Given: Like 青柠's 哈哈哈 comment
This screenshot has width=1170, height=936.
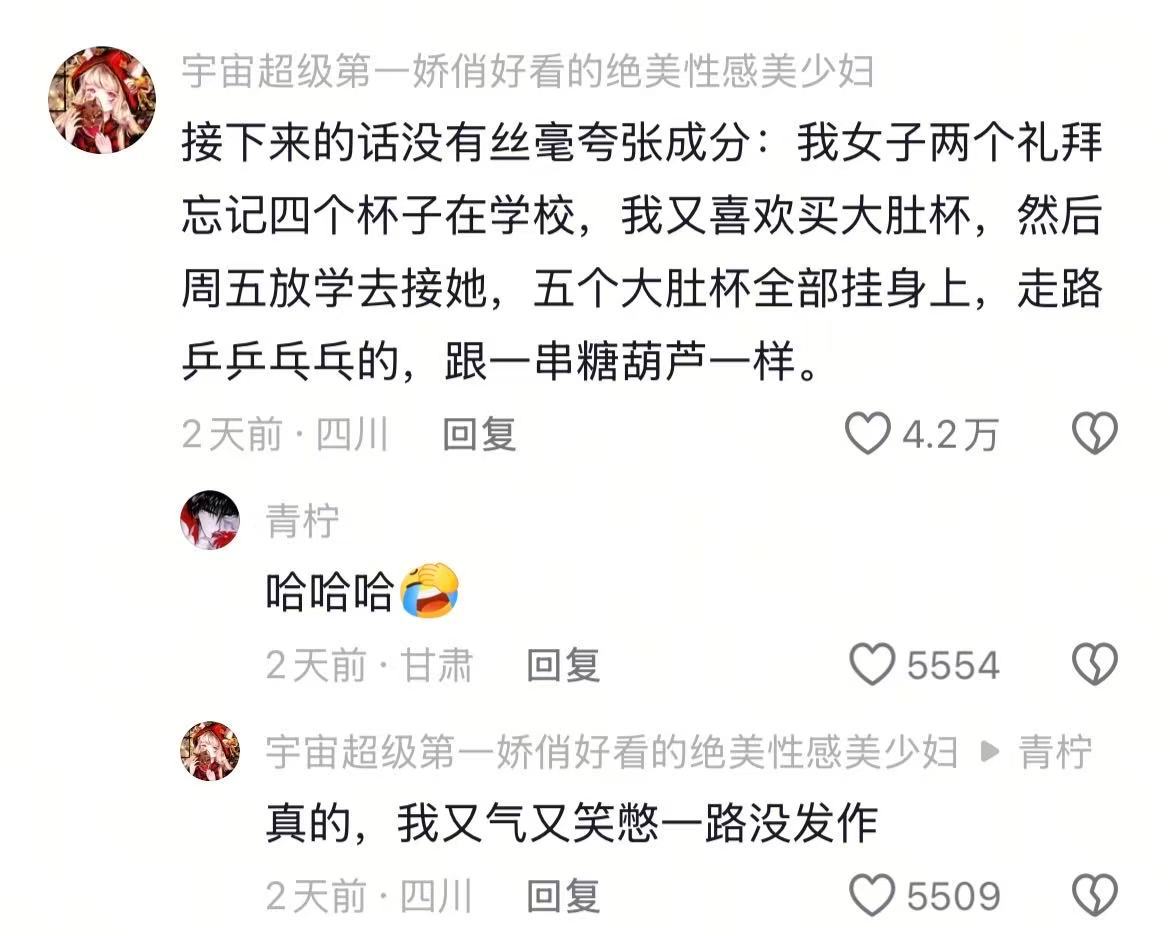Looking at the screenshot, I should (x=872, y=664).
